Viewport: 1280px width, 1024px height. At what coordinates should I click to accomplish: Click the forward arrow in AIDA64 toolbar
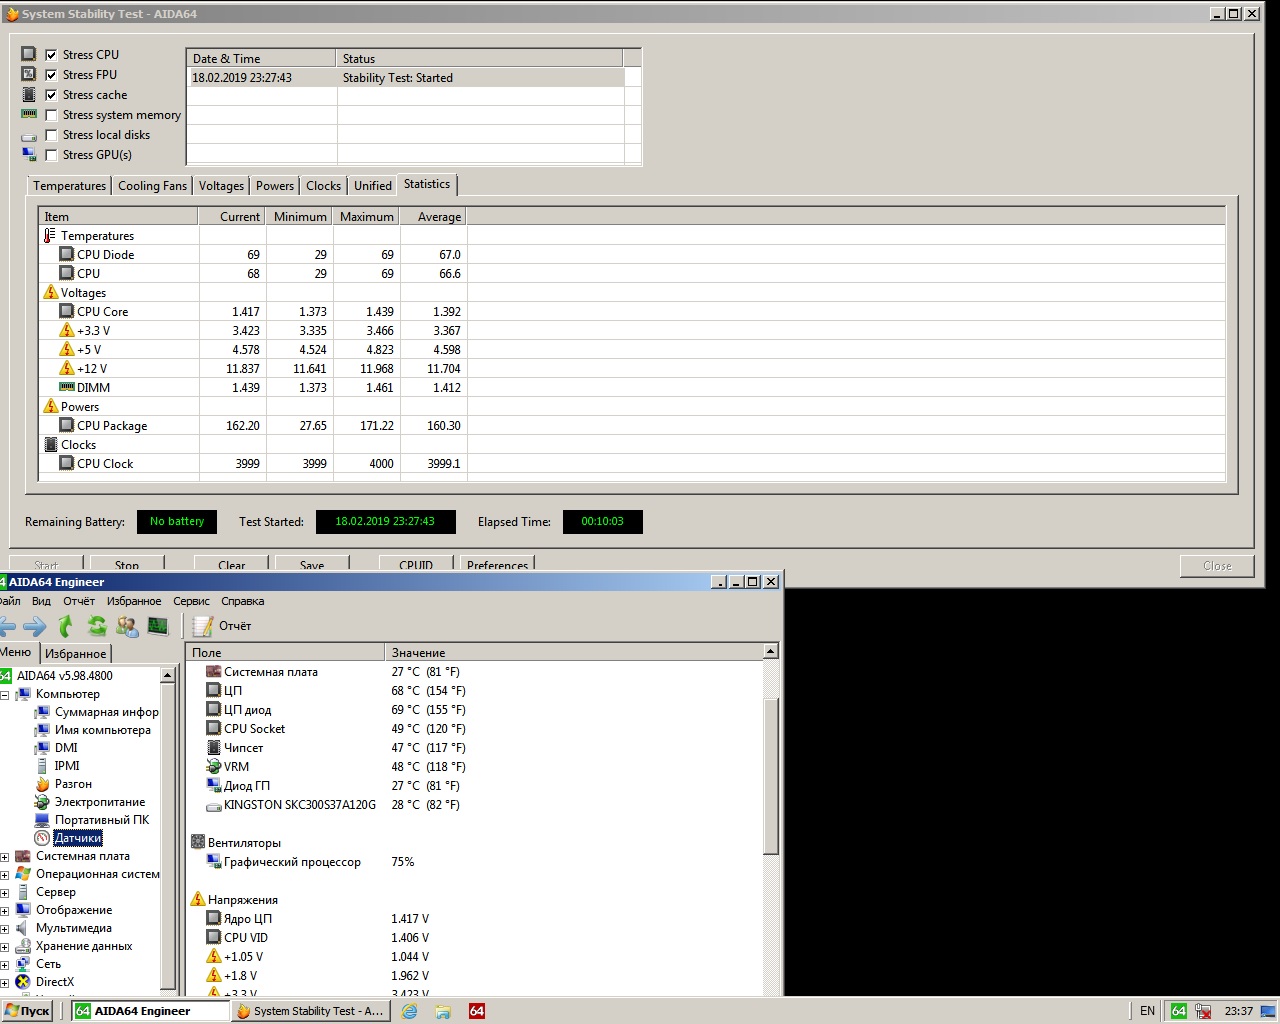[x=34, y=626]
